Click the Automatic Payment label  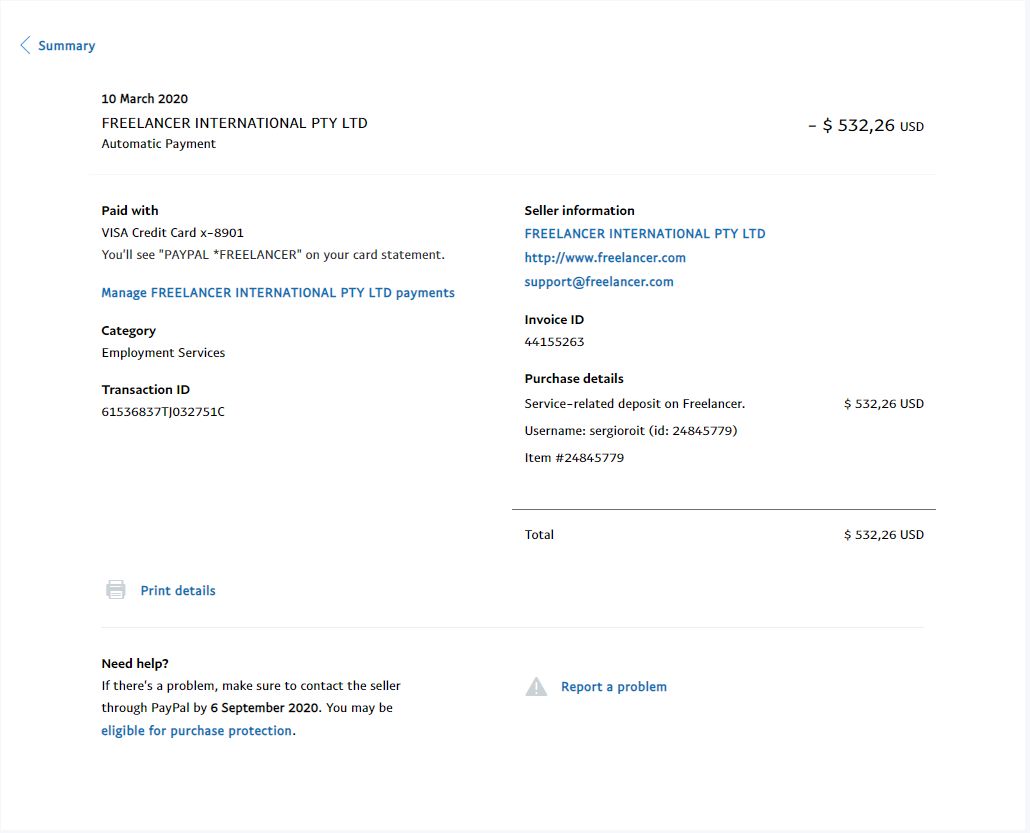158,144
